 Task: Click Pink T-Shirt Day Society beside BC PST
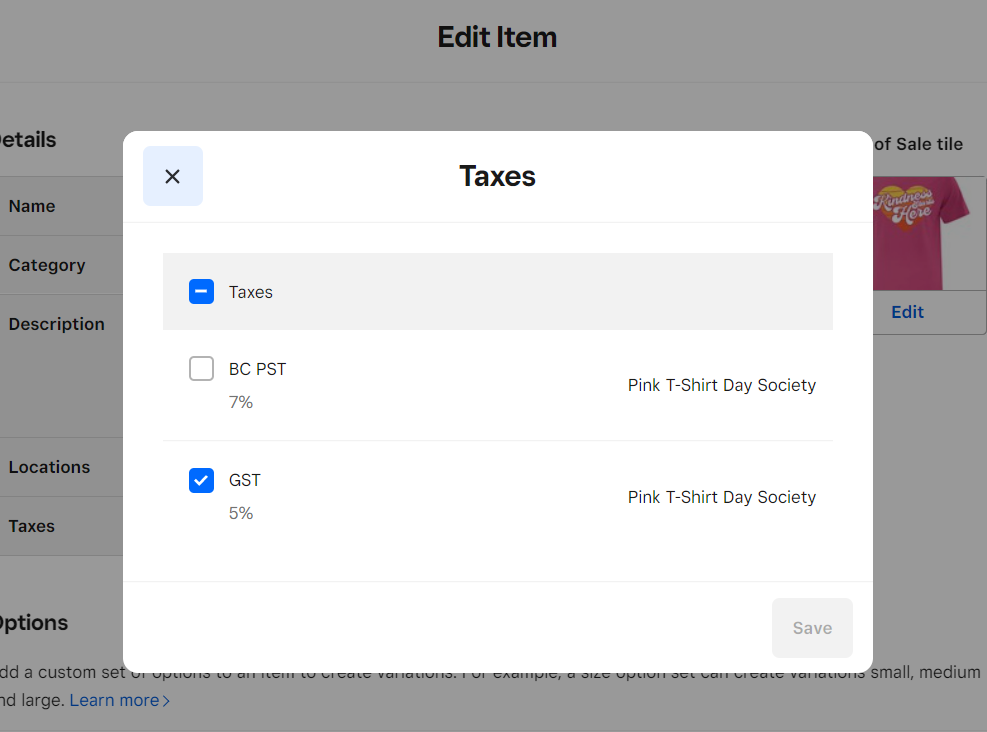(x=721, y=385)
